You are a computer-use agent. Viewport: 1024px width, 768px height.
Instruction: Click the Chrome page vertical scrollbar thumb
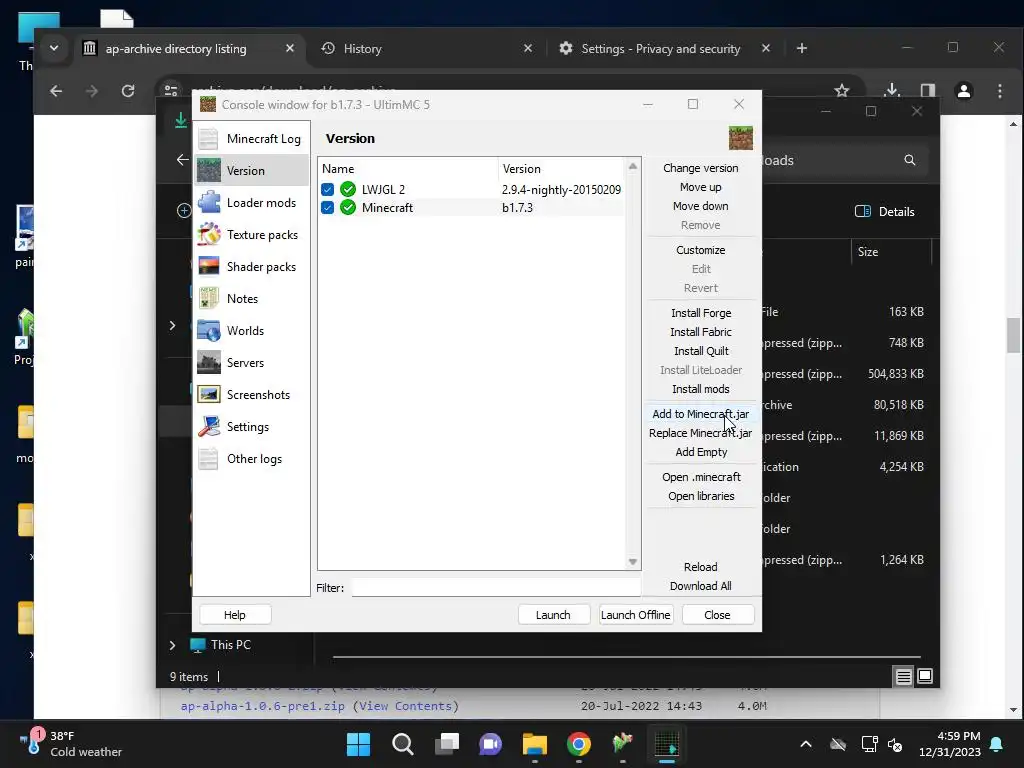point(1013,335)
